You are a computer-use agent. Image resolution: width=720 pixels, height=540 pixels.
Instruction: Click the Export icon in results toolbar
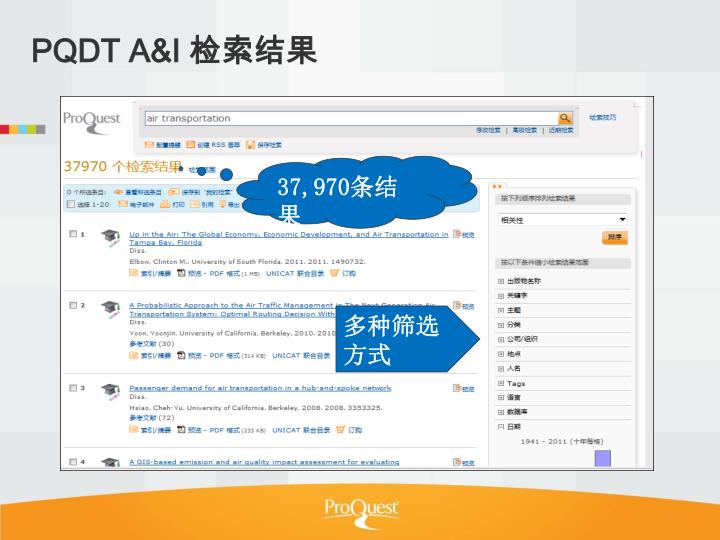point(222,204)
